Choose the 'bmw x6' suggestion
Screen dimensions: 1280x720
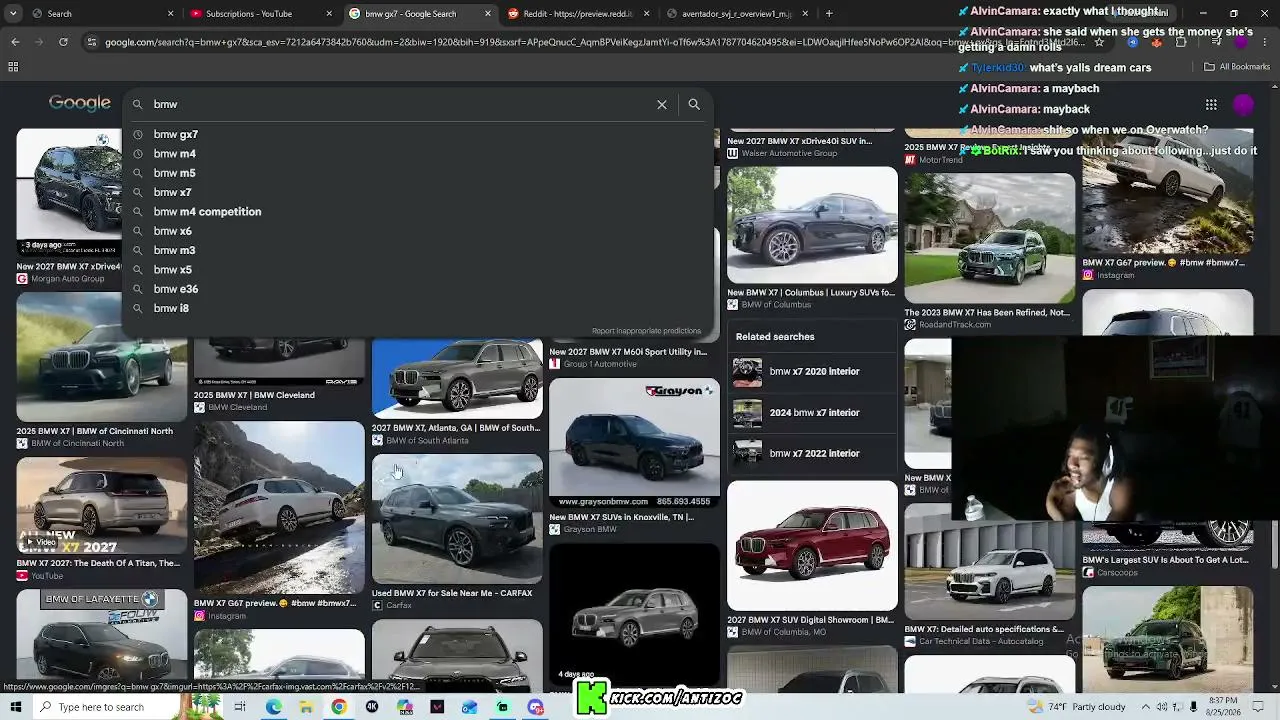pyautogui.click(x=418, y=231)
